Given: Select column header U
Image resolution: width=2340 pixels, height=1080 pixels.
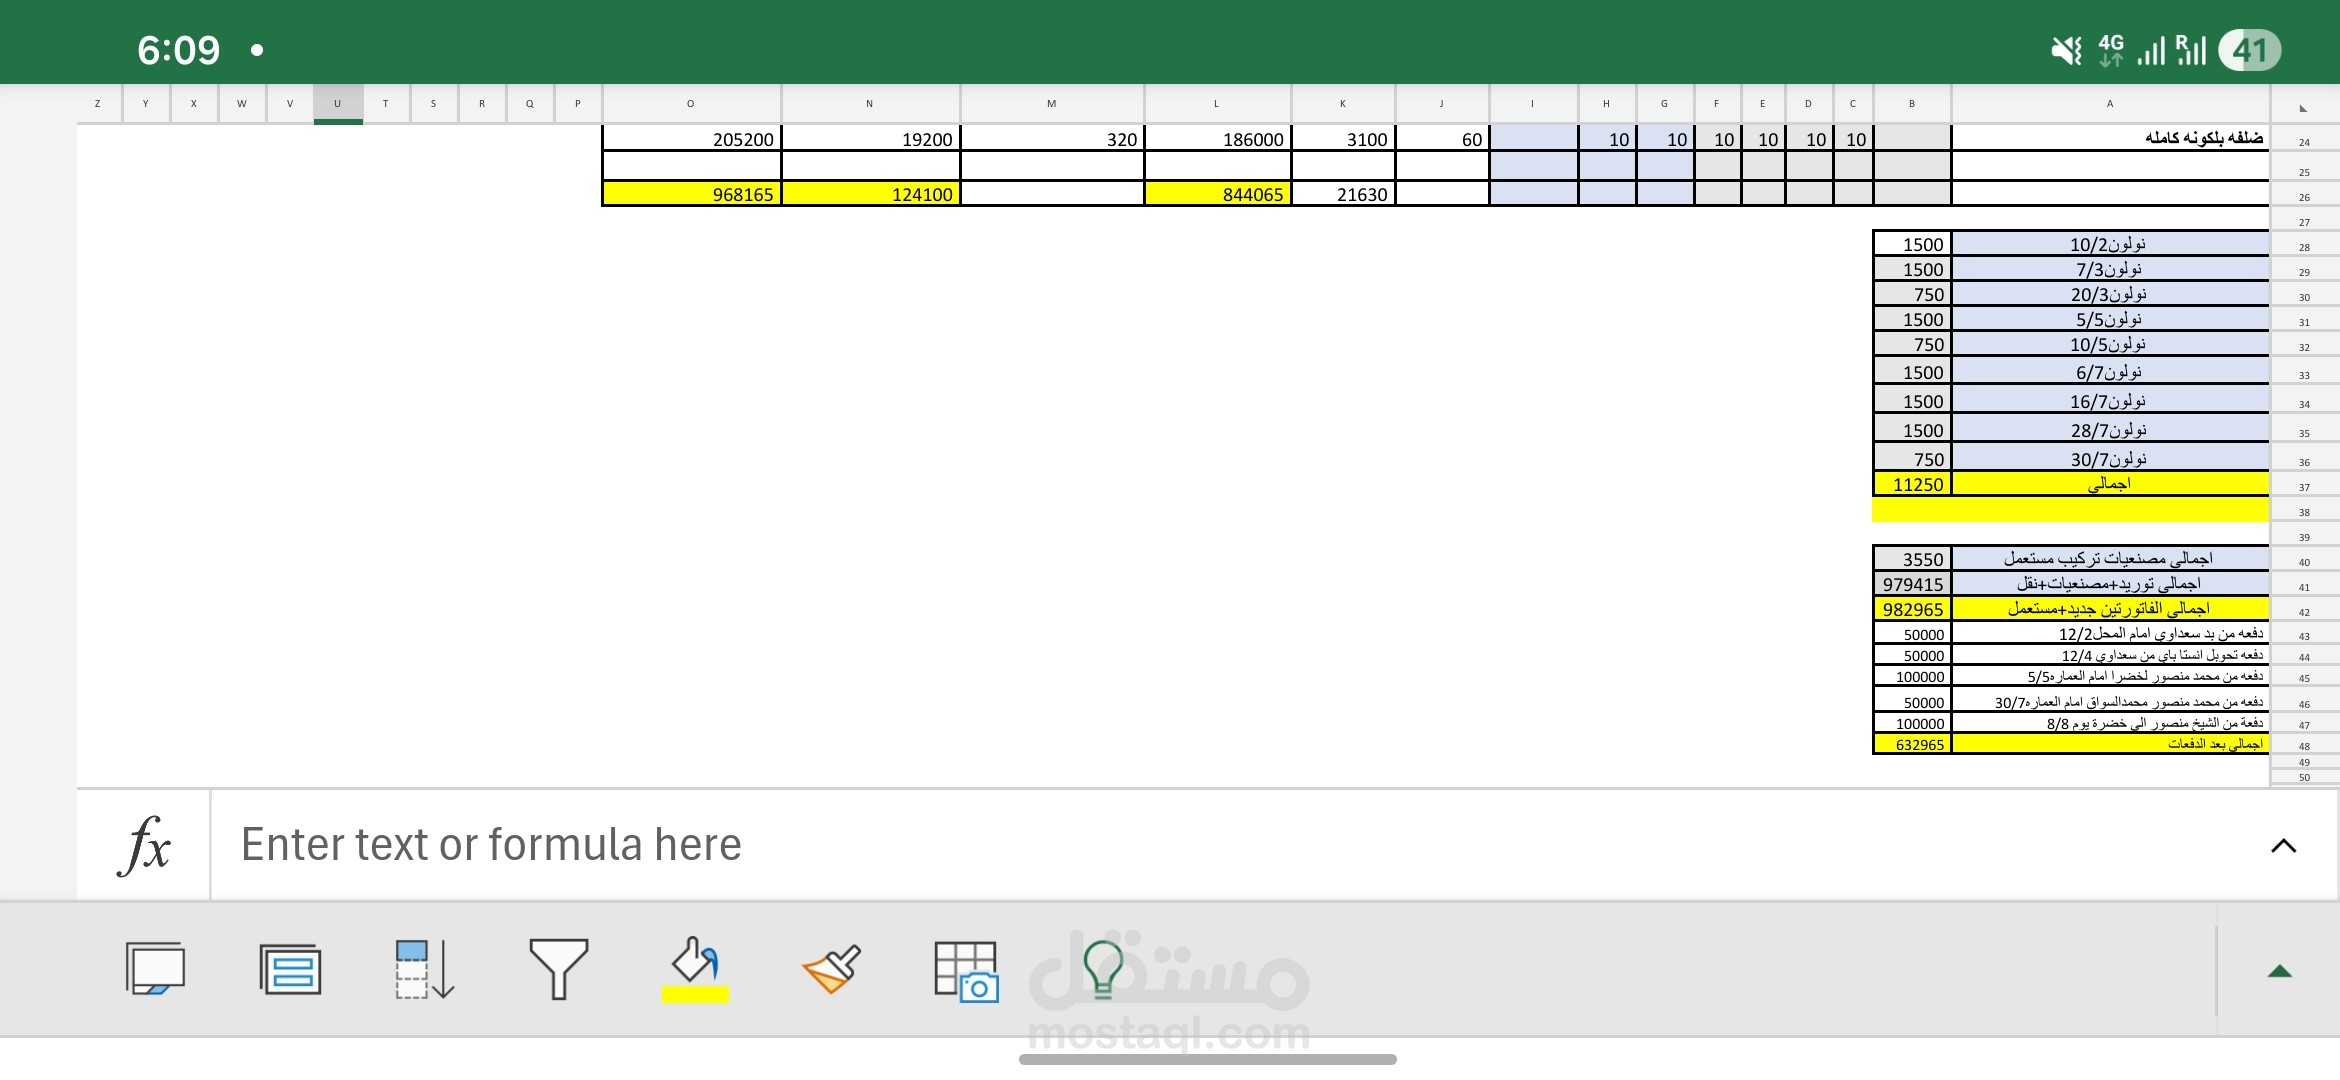Looking at the screenshot, I should coord(338,104).
